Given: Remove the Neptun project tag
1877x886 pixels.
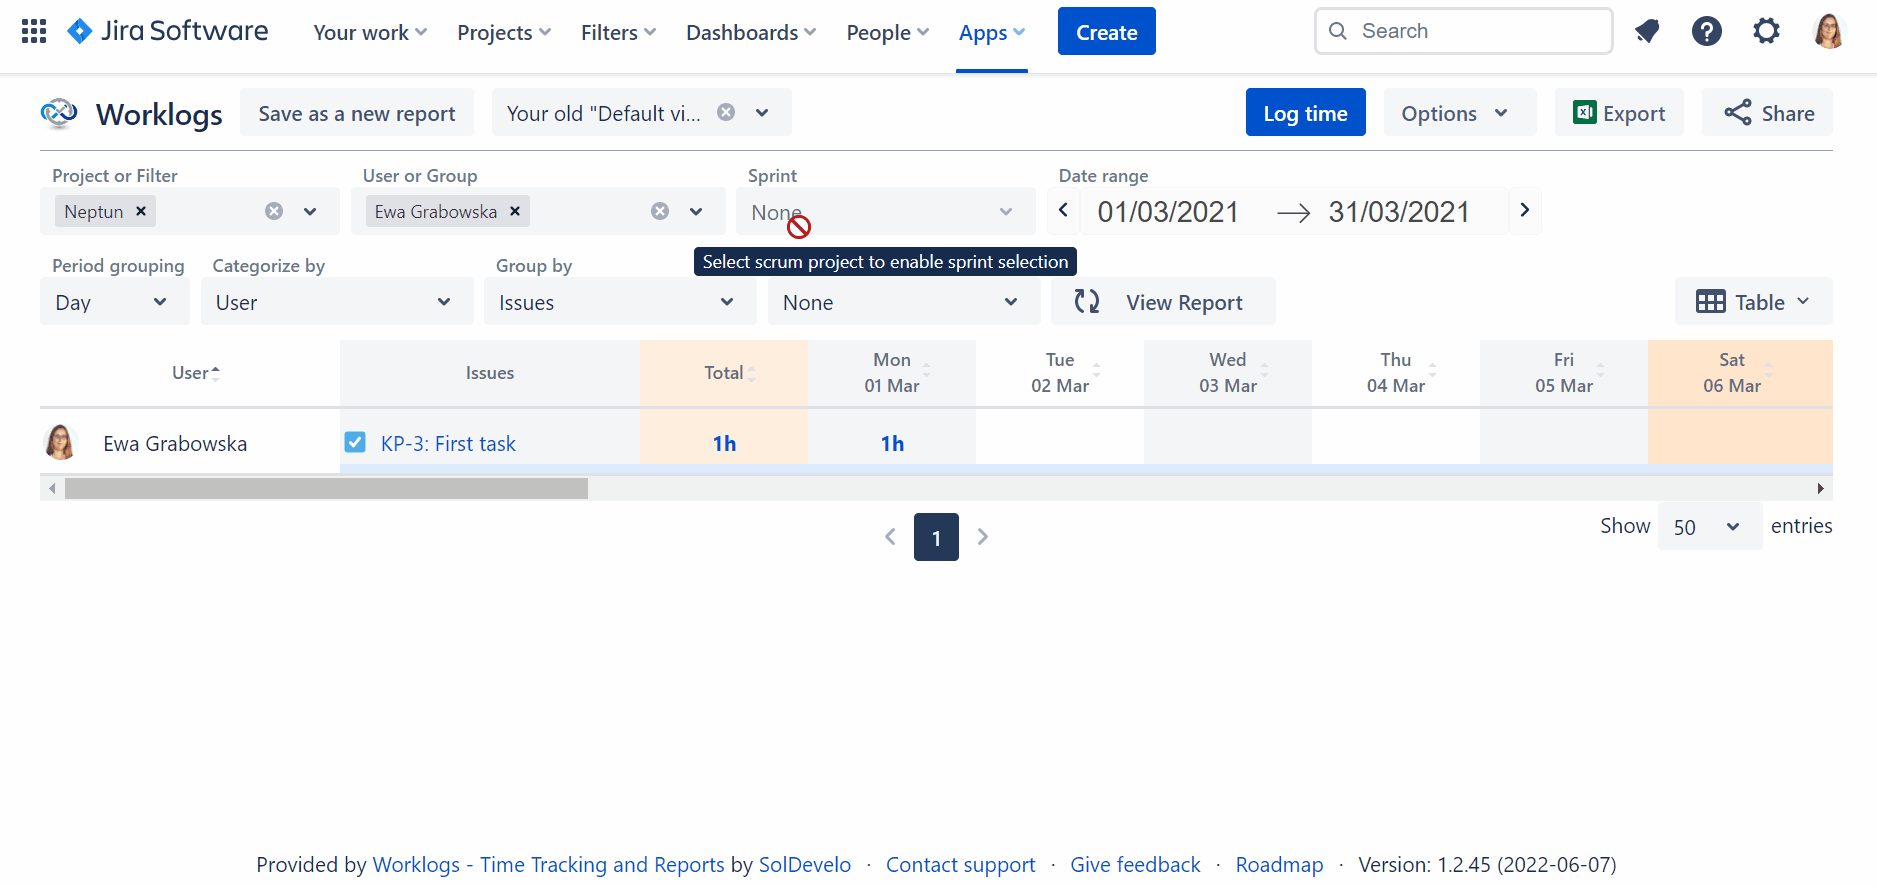Looking at the screenshot, I should (141, 211).
